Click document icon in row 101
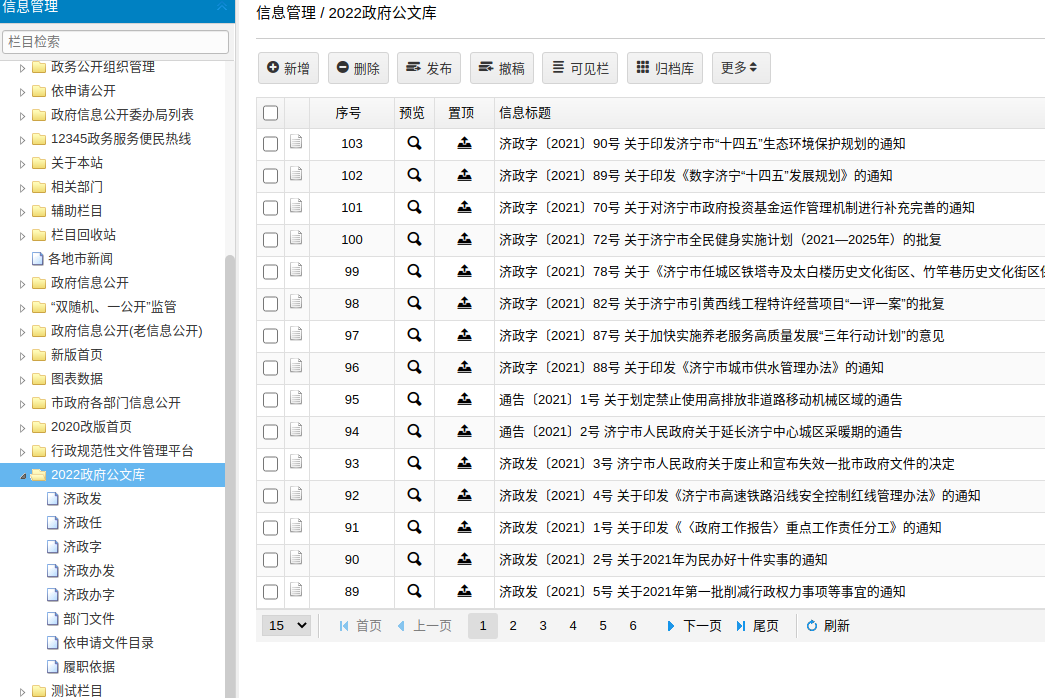1045x698 pixels. [x=297, y=205]
